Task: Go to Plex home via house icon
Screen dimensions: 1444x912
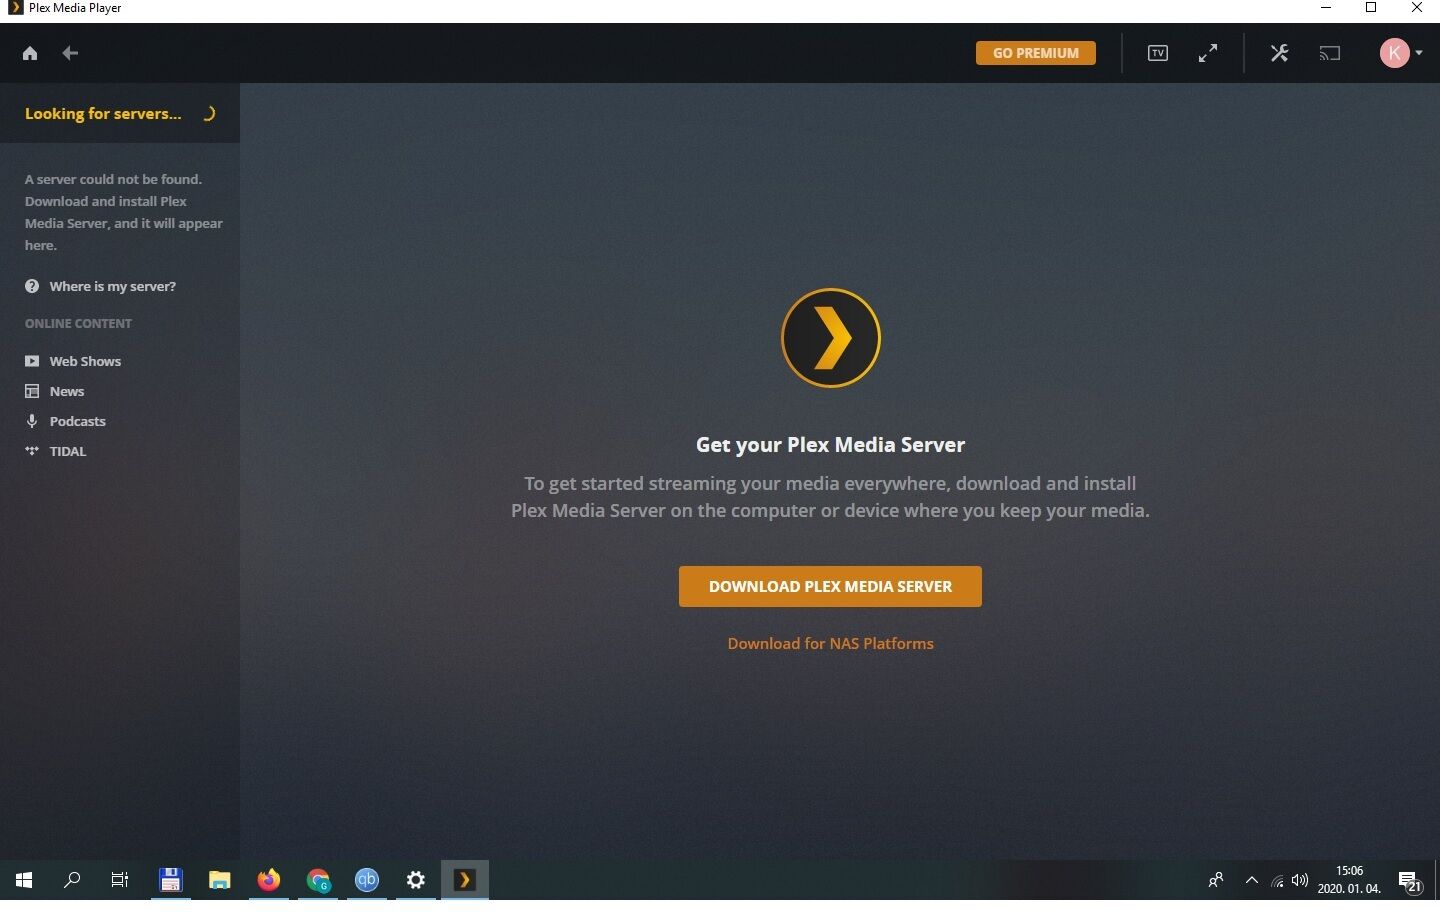Action: tap(30, 53)
